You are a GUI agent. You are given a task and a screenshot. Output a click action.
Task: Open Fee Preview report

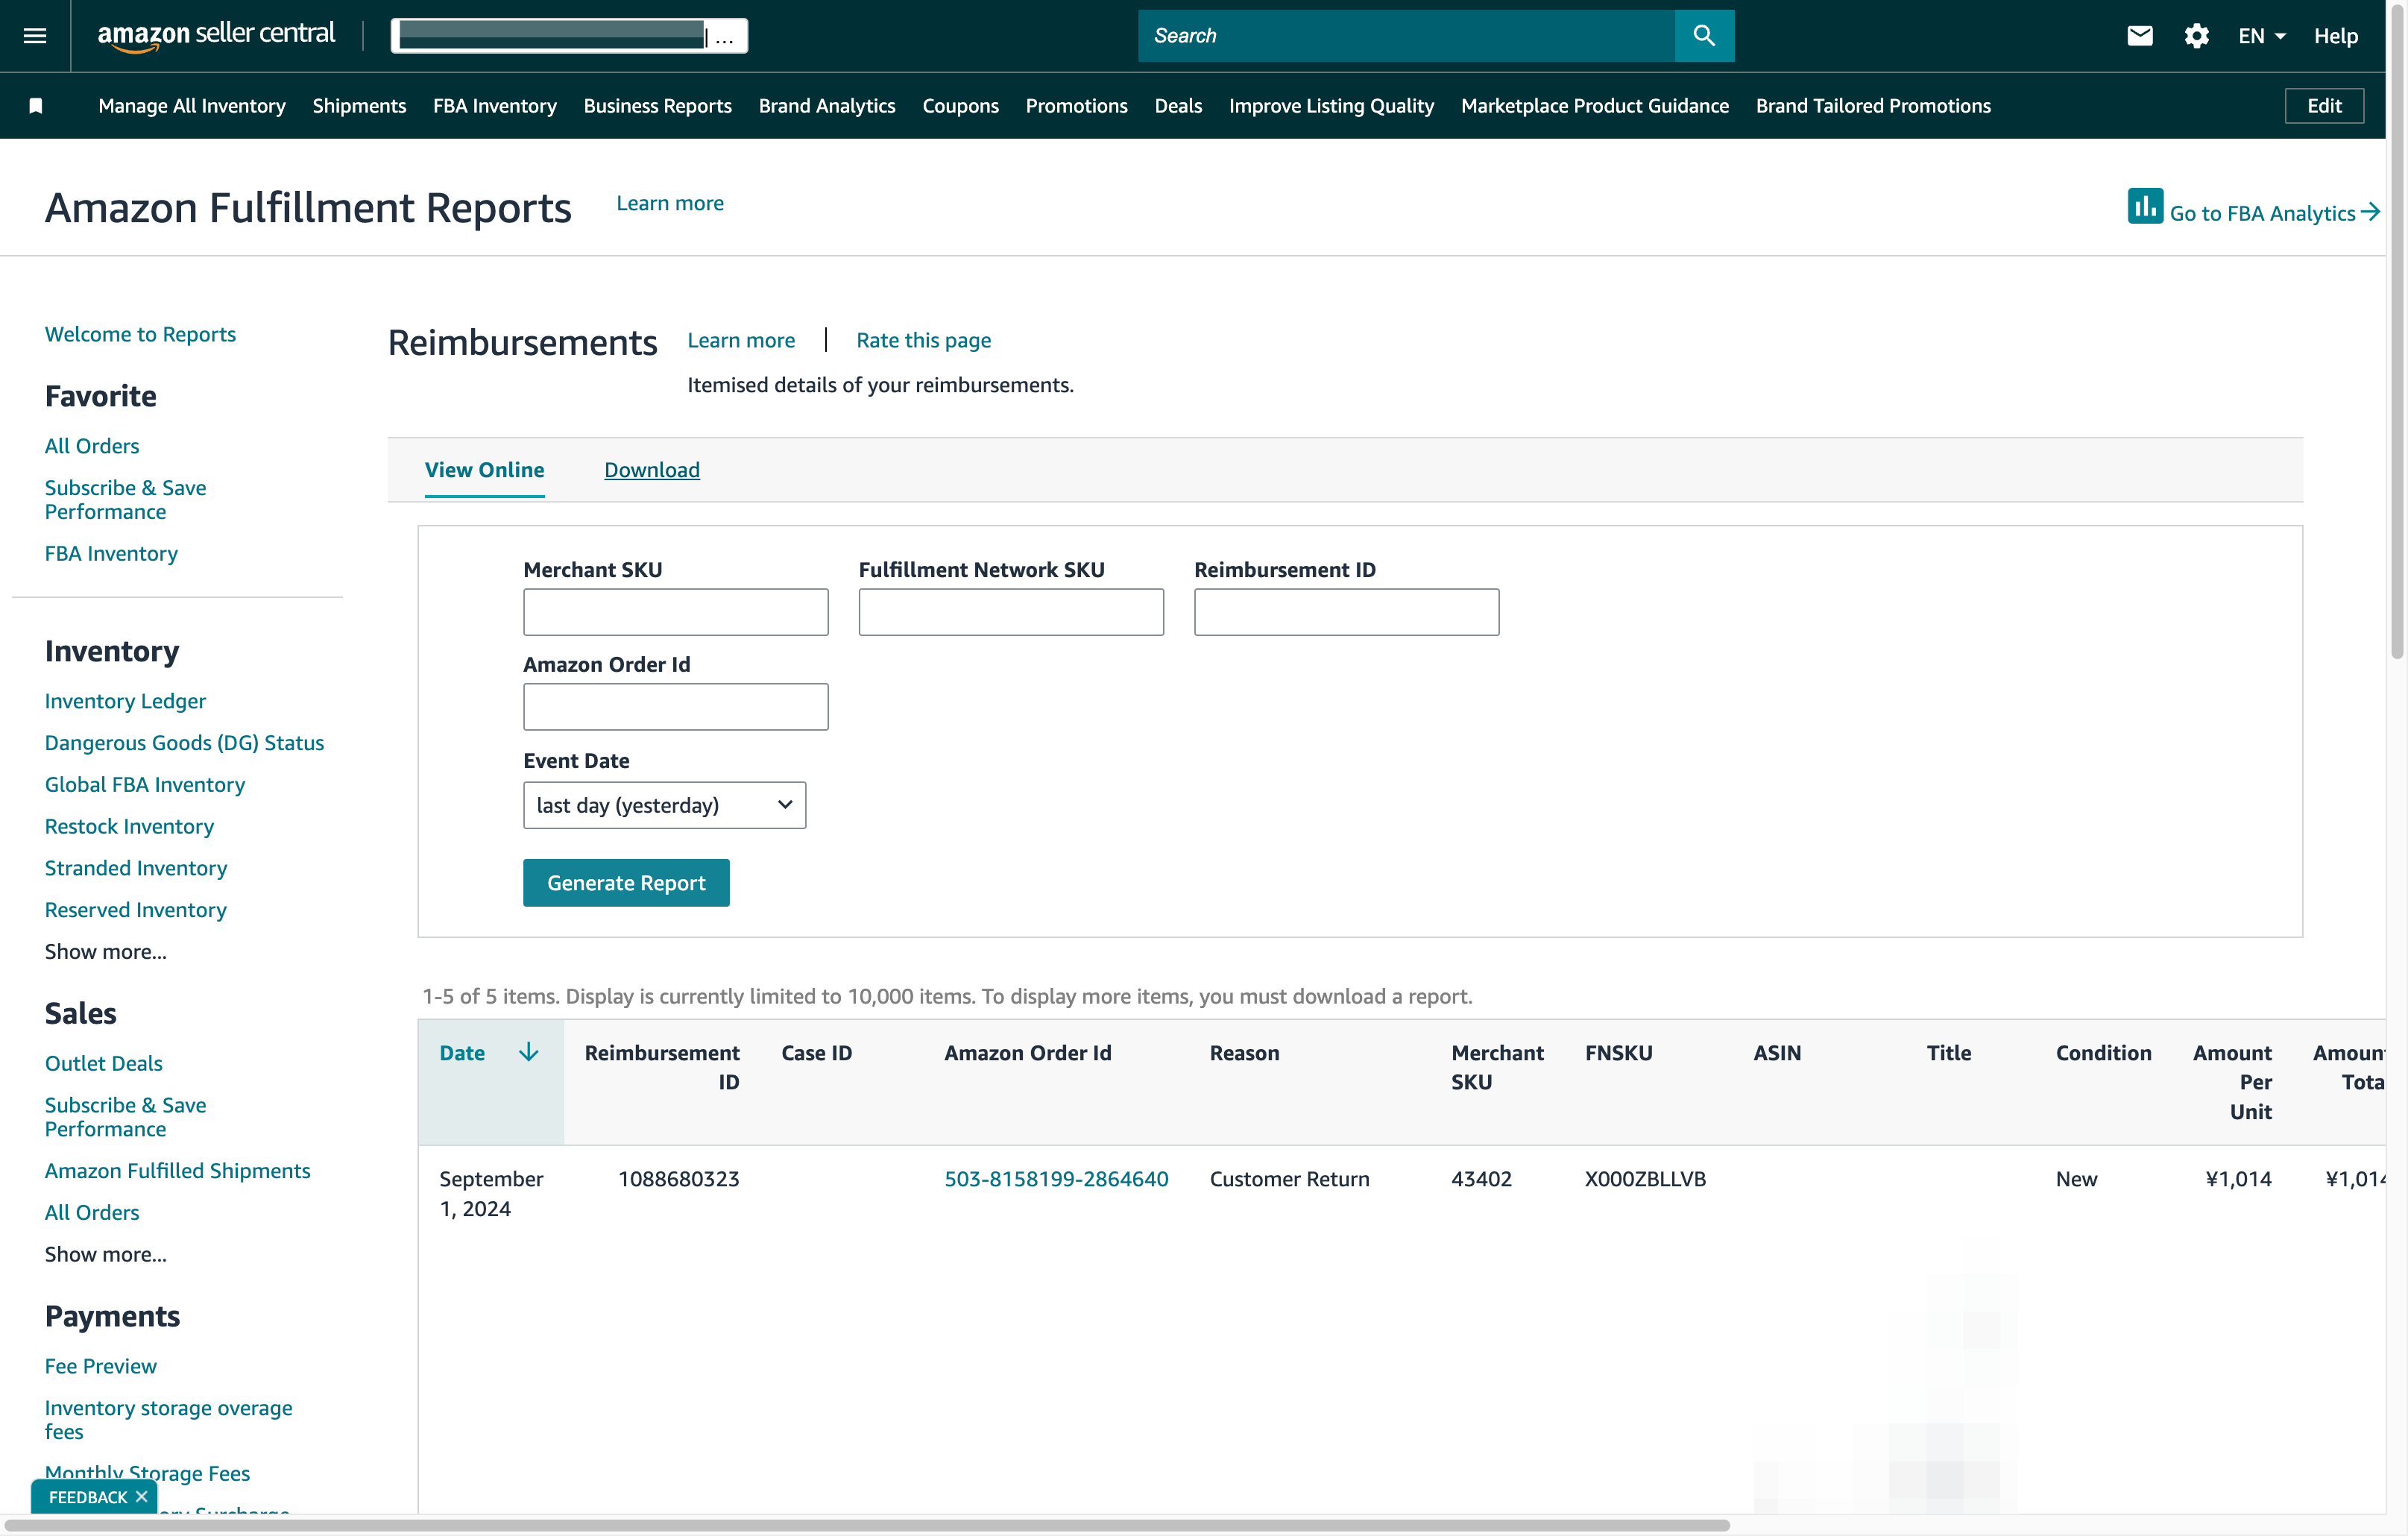[101, 1366]
